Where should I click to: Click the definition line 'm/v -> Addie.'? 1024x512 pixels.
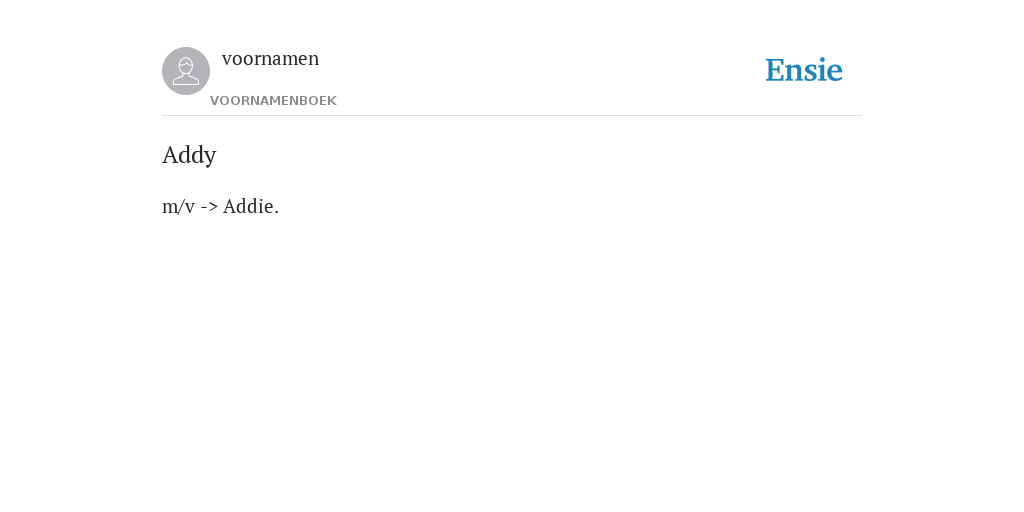click(221, 206)
